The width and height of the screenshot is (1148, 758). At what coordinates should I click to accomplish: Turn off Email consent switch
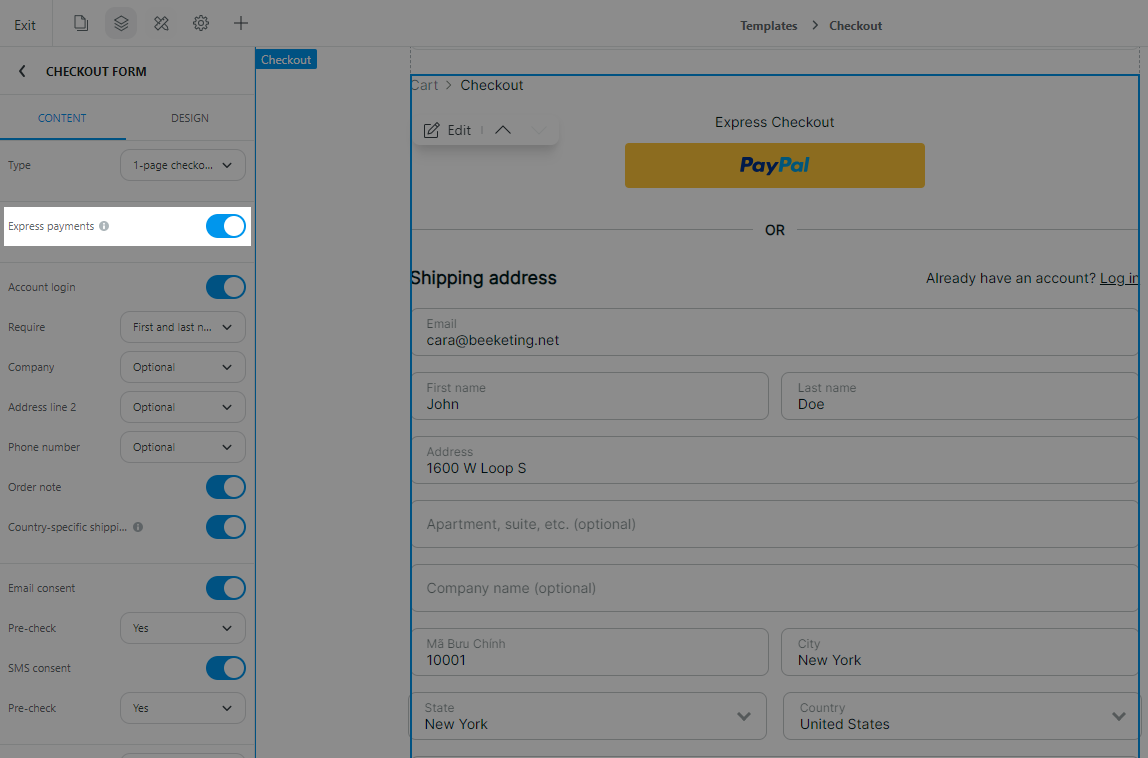coord(226,588)
